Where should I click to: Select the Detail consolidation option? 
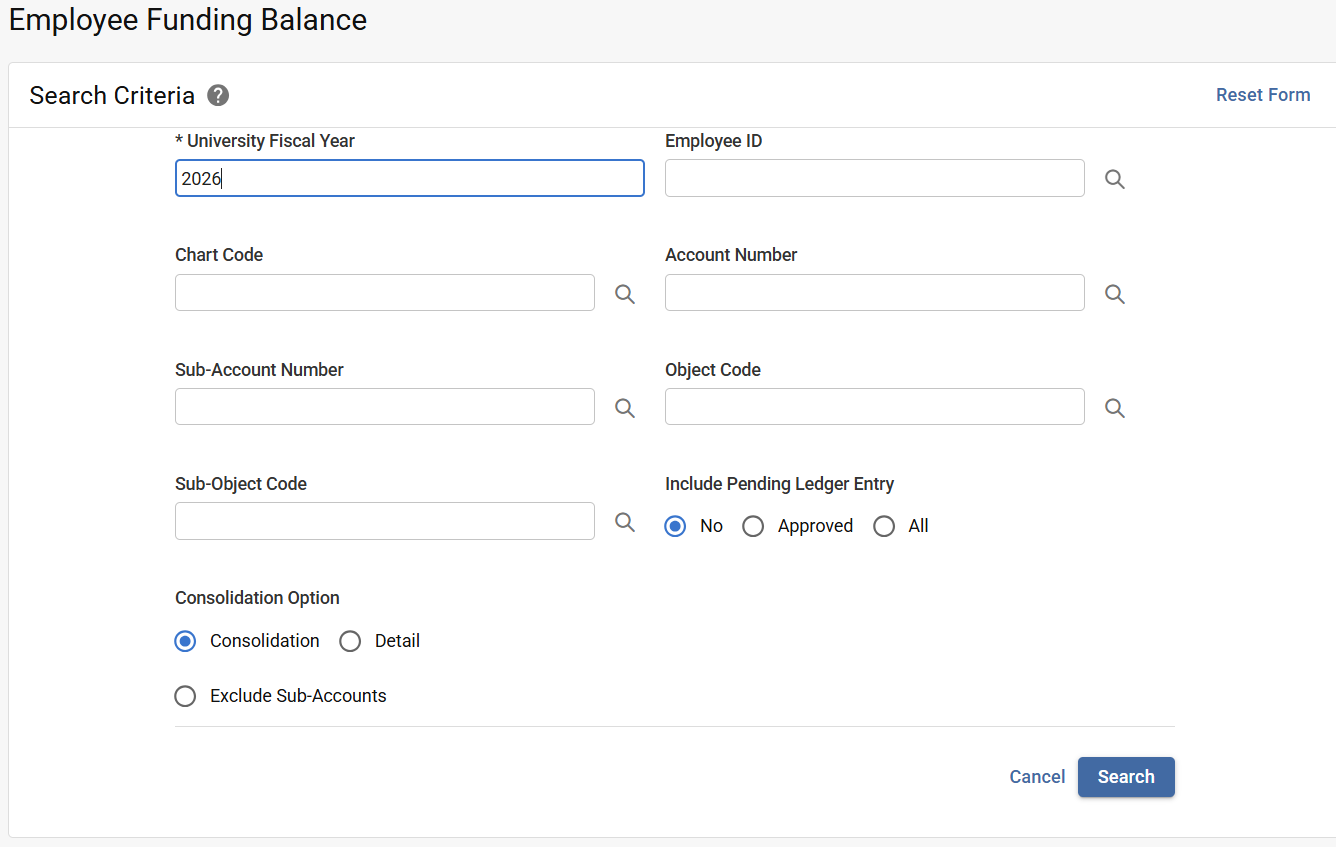350,641
